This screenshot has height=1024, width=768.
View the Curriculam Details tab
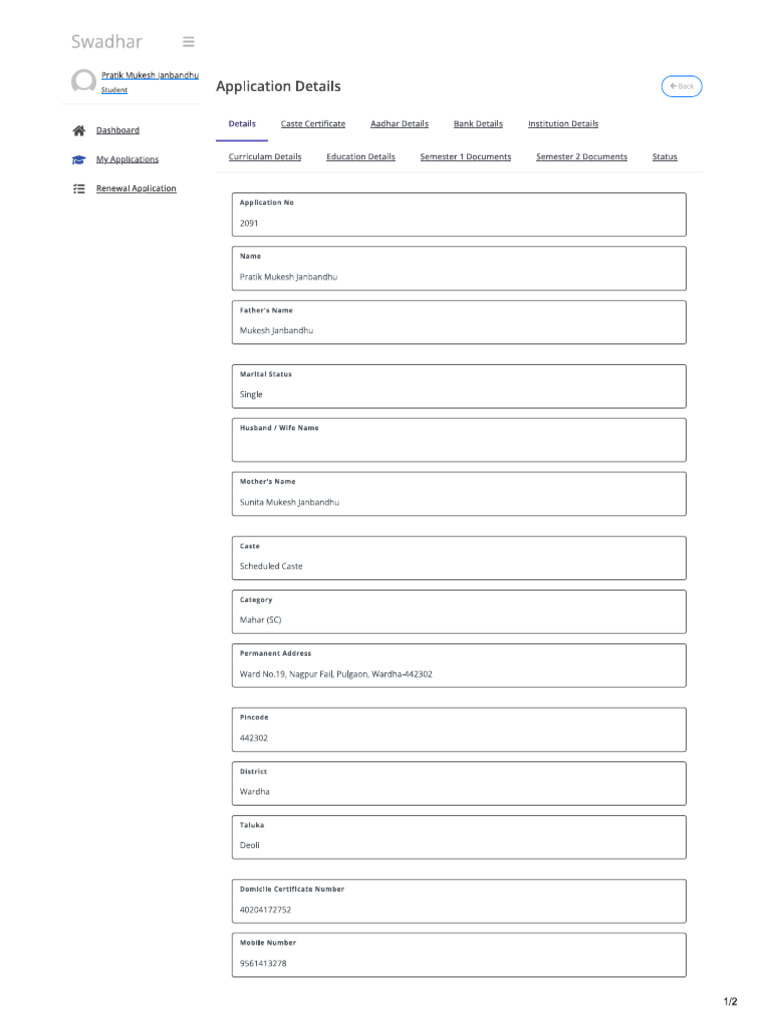pyautogui.click(x=265, y=157)
